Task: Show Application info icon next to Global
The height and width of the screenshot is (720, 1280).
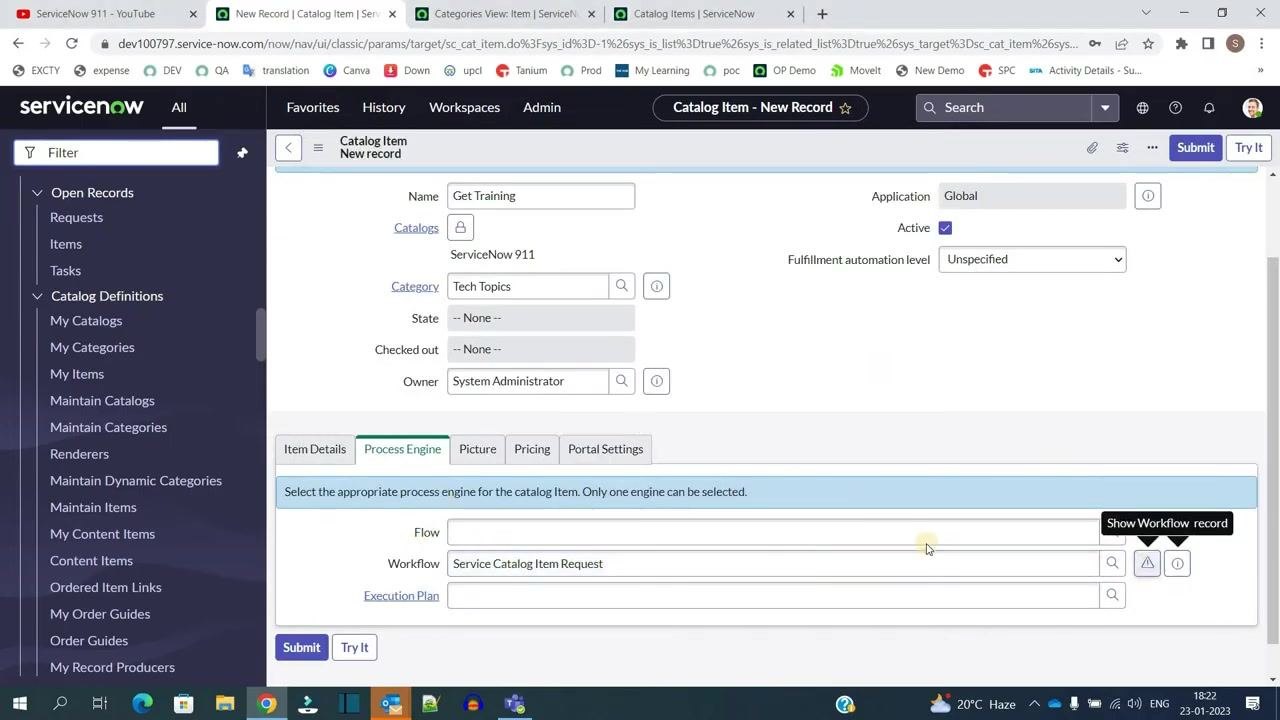Action: tap(1148, 196)
